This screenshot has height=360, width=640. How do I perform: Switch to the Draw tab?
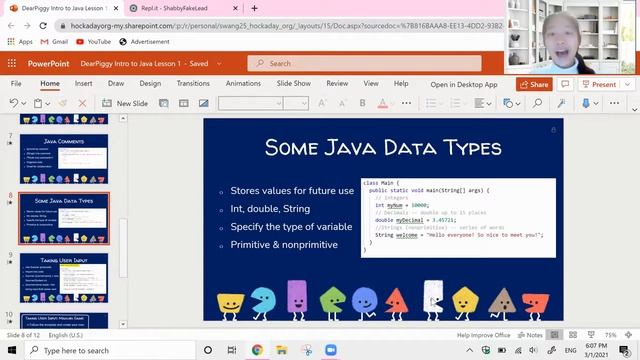pos(116,83)
